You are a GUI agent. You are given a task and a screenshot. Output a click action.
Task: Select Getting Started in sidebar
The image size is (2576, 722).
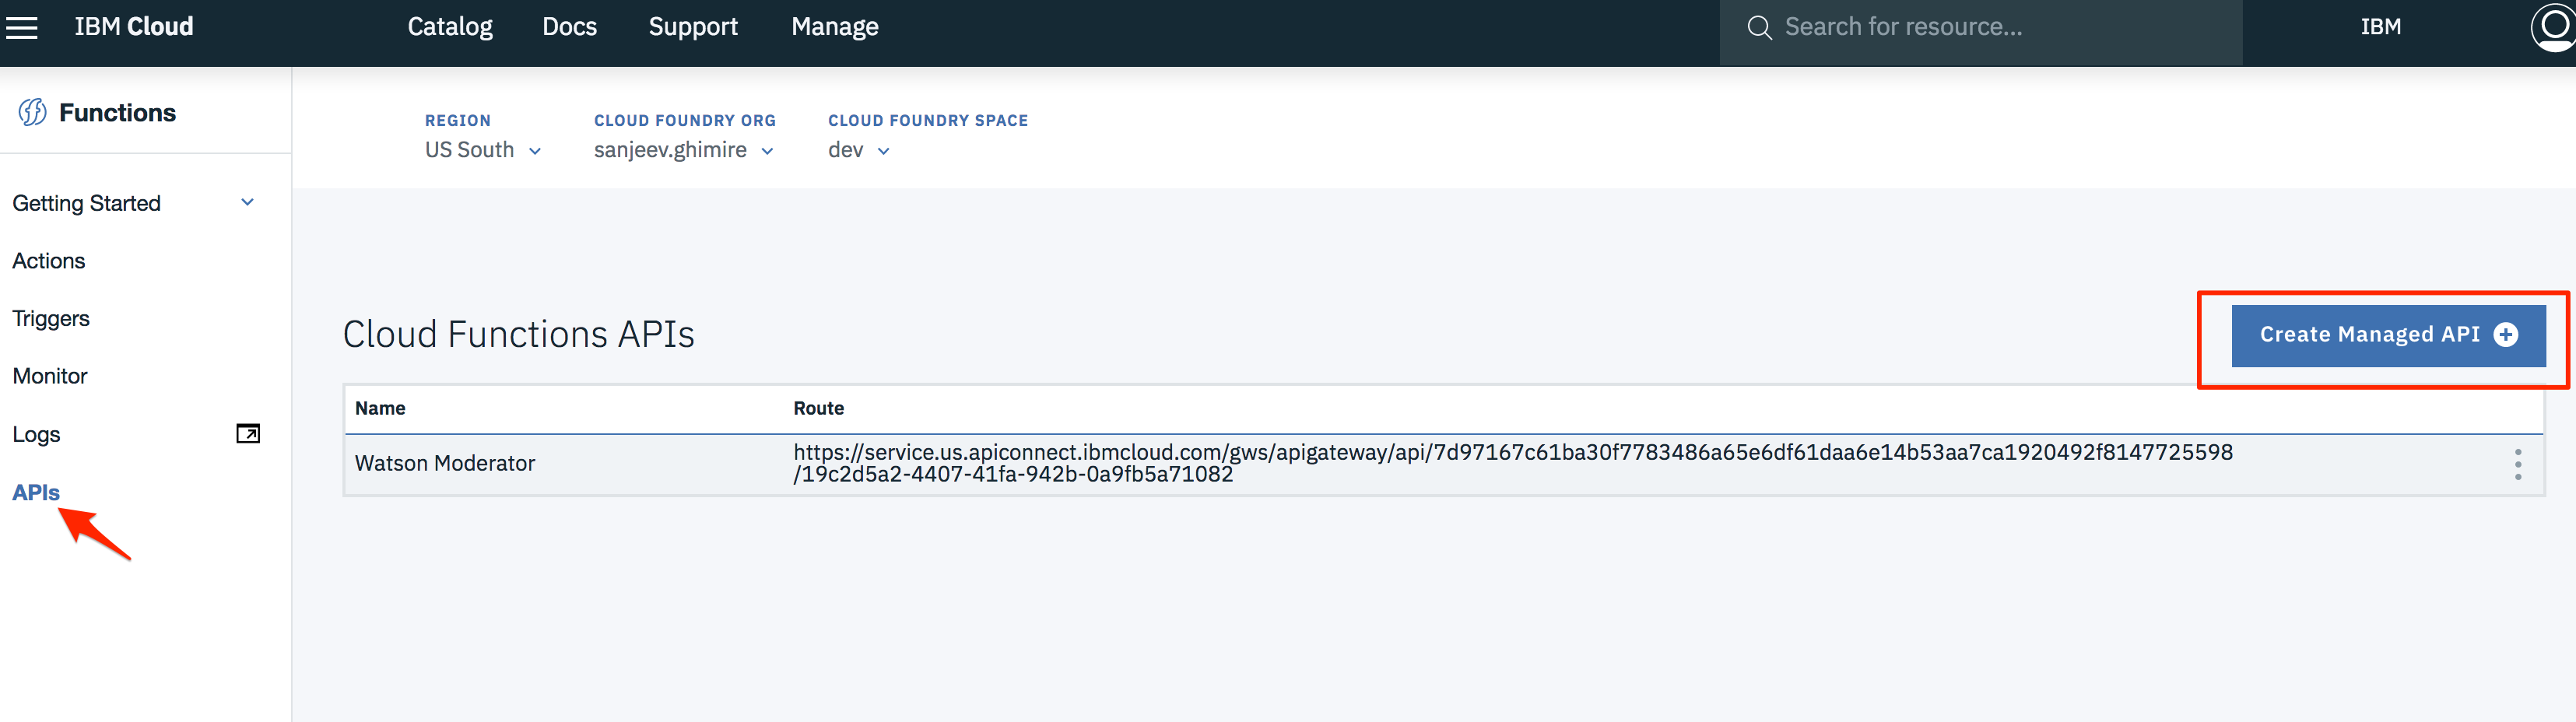tap(86, 203)
